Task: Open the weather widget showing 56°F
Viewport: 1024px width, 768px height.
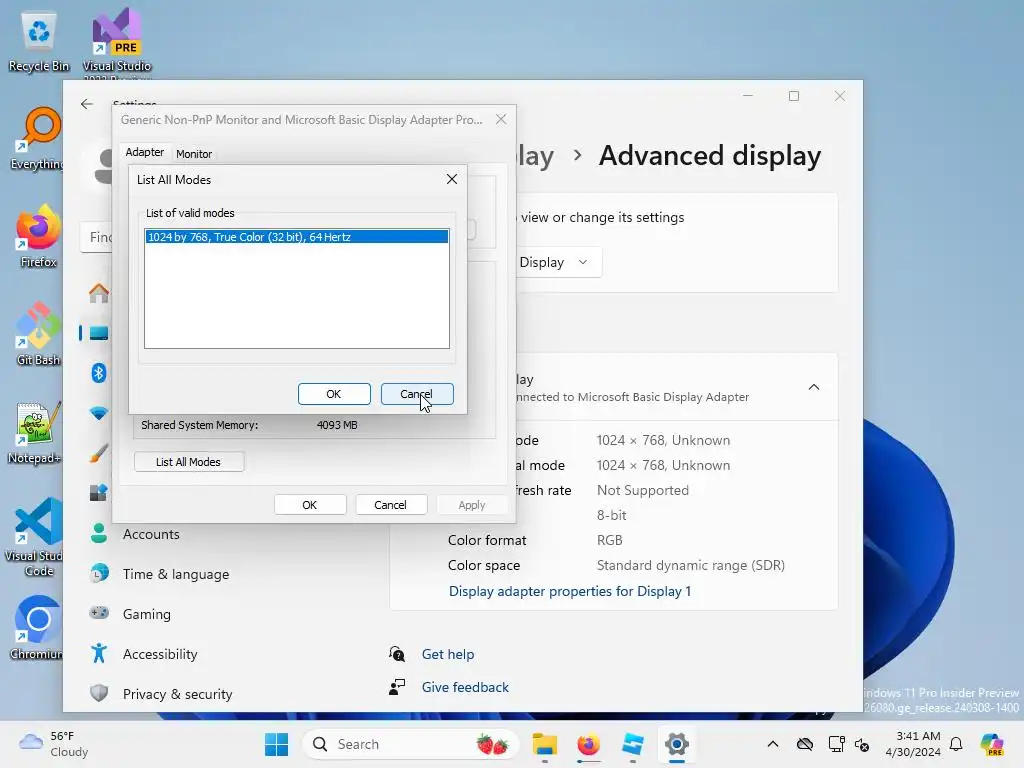Action: [x=54, y=744]
